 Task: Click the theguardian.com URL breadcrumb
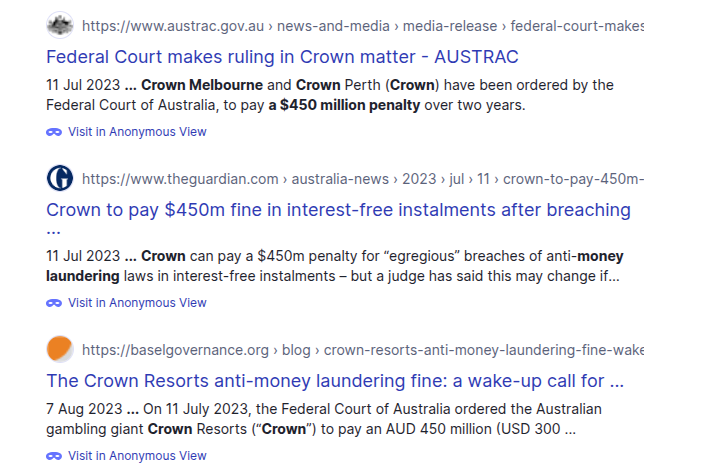362,180
